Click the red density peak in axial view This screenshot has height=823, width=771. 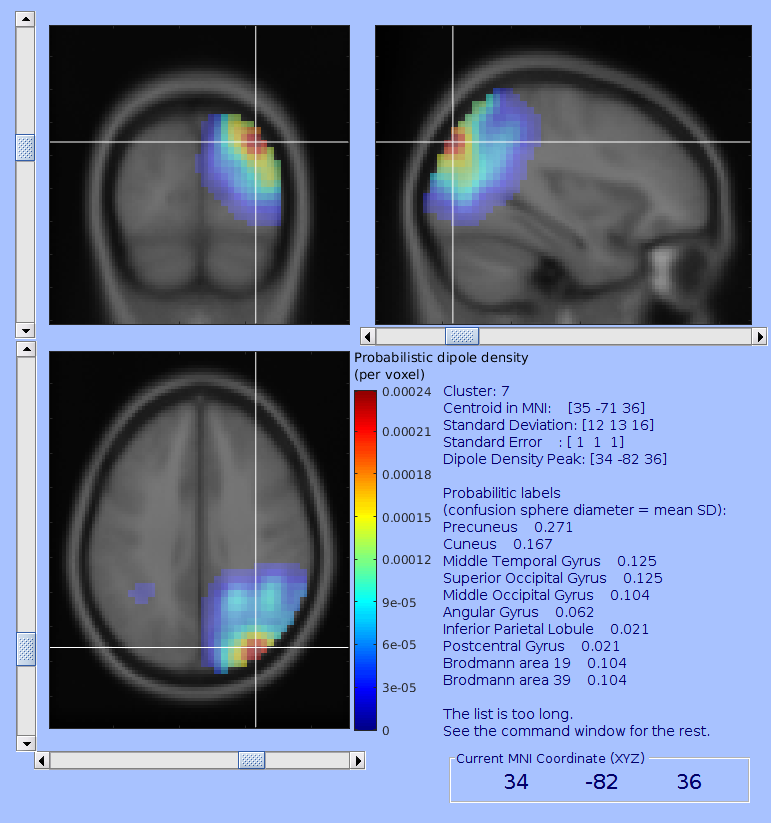(253, 649)
